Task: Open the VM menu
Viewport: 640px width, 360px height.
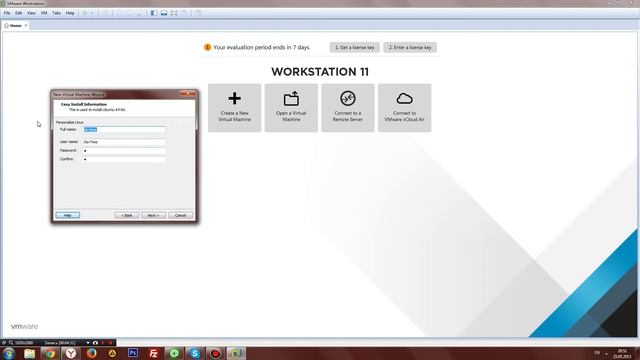Action: tap(44, 13)
